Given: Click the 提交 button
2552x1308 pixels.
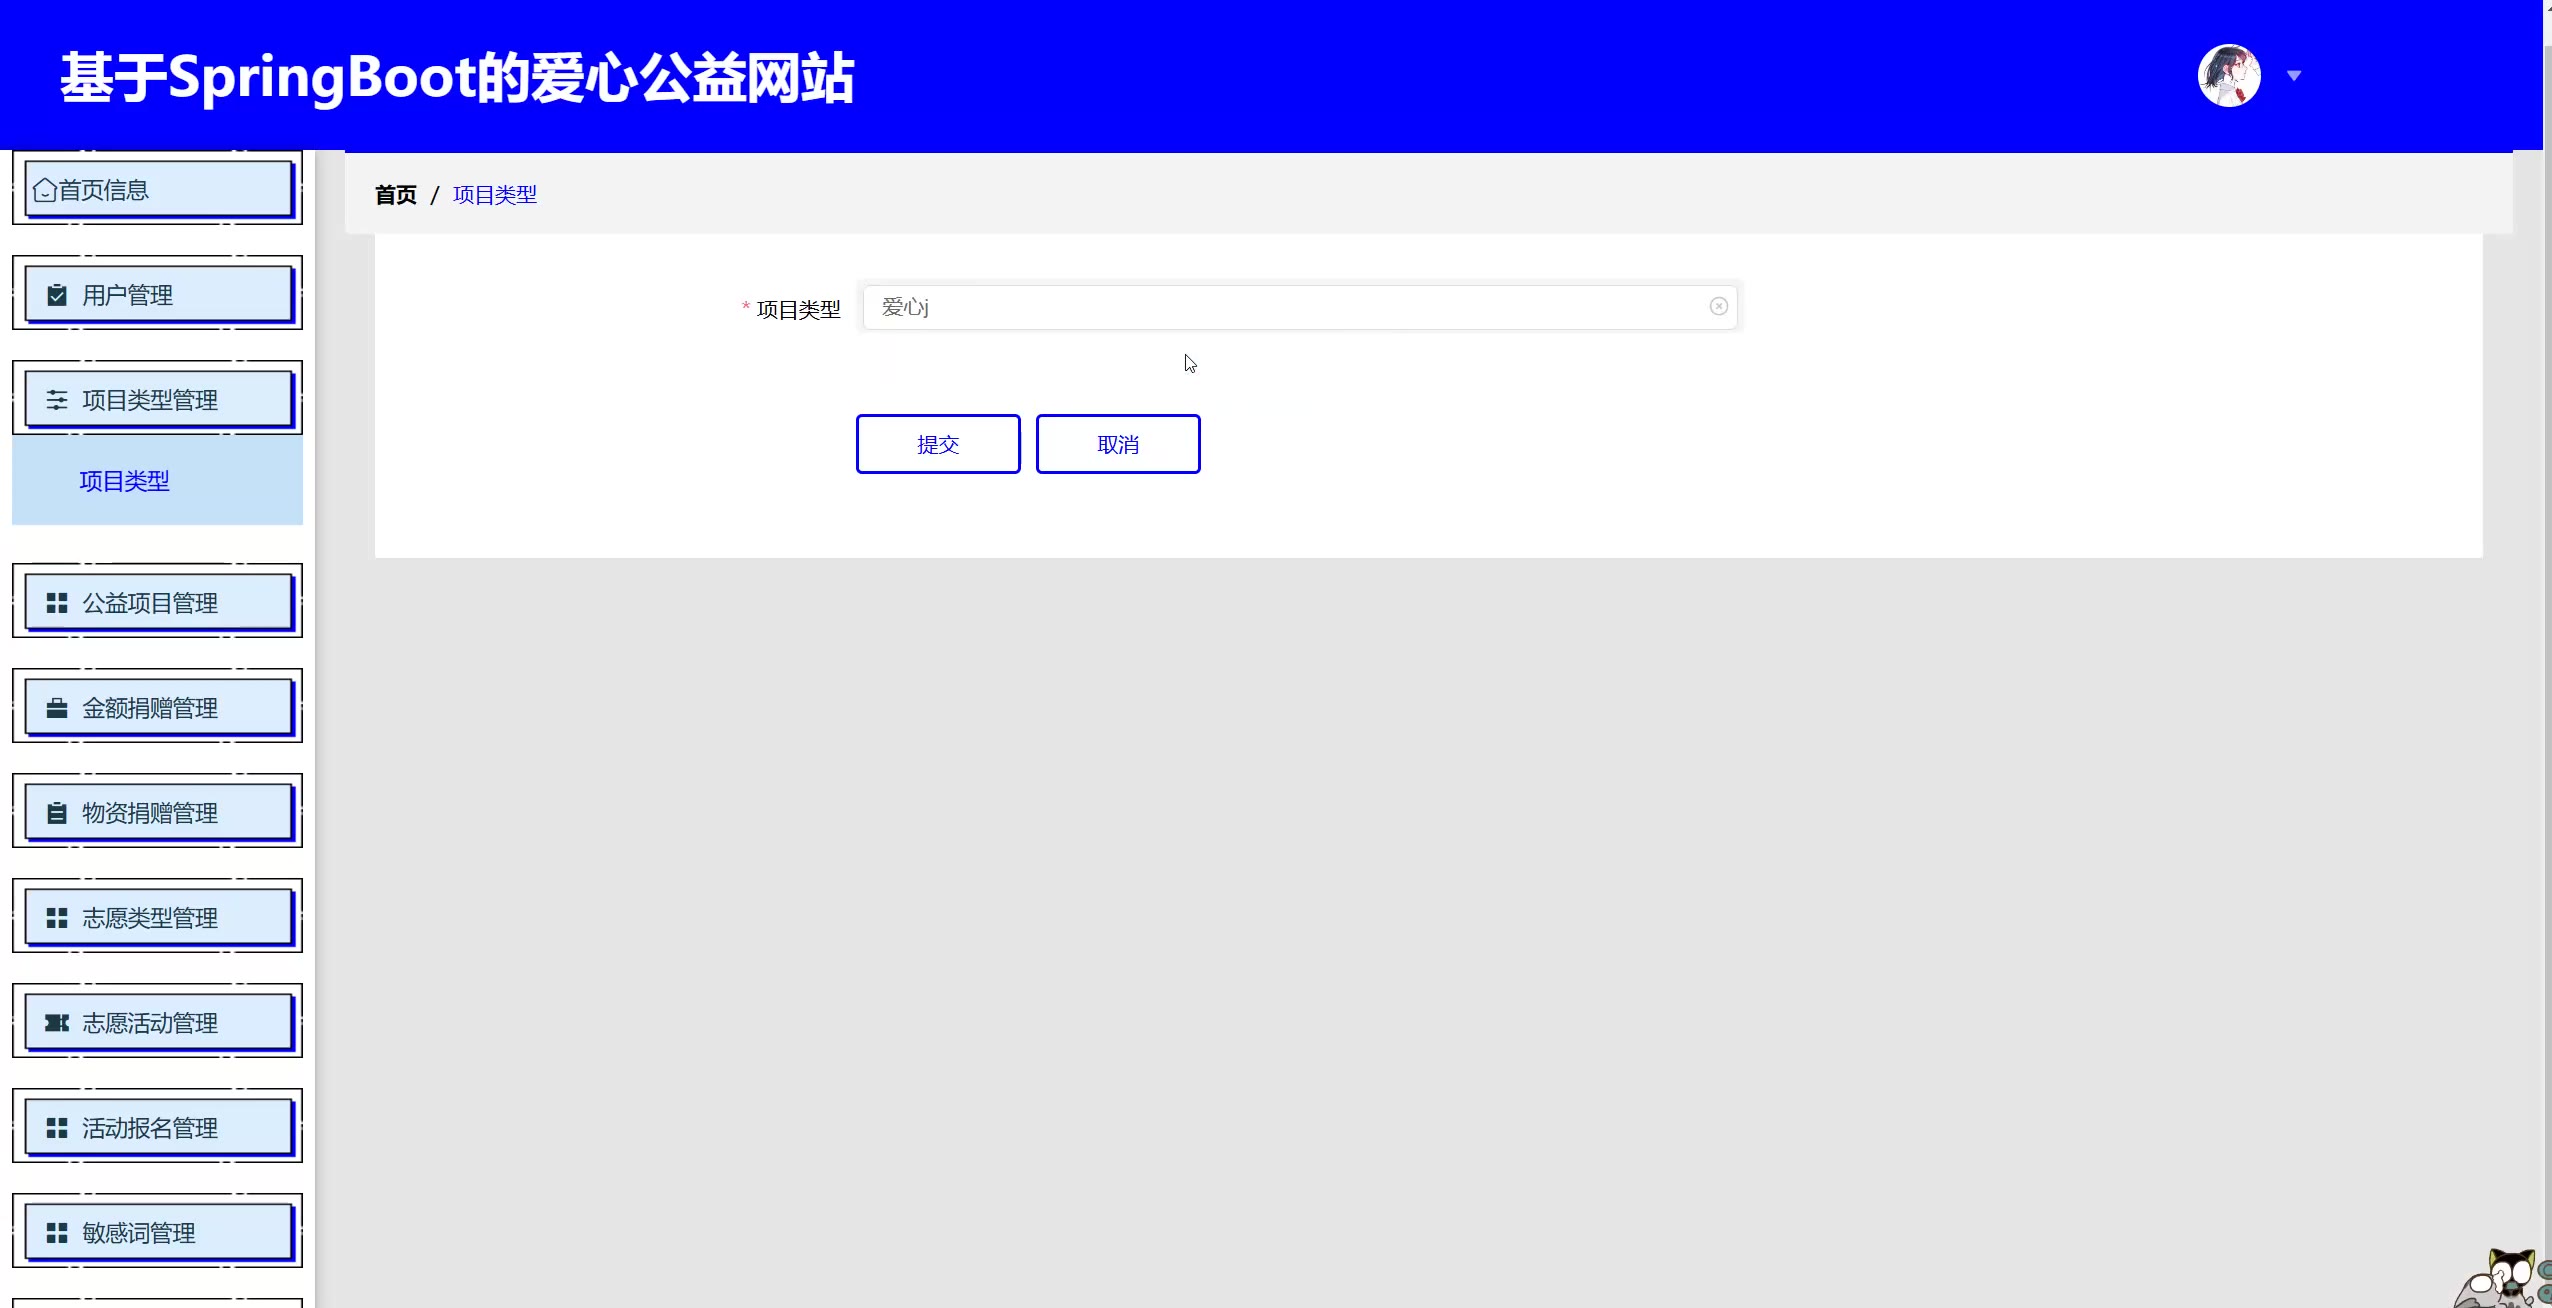Looking at the screenshot, I should click(x=937, y=444).
